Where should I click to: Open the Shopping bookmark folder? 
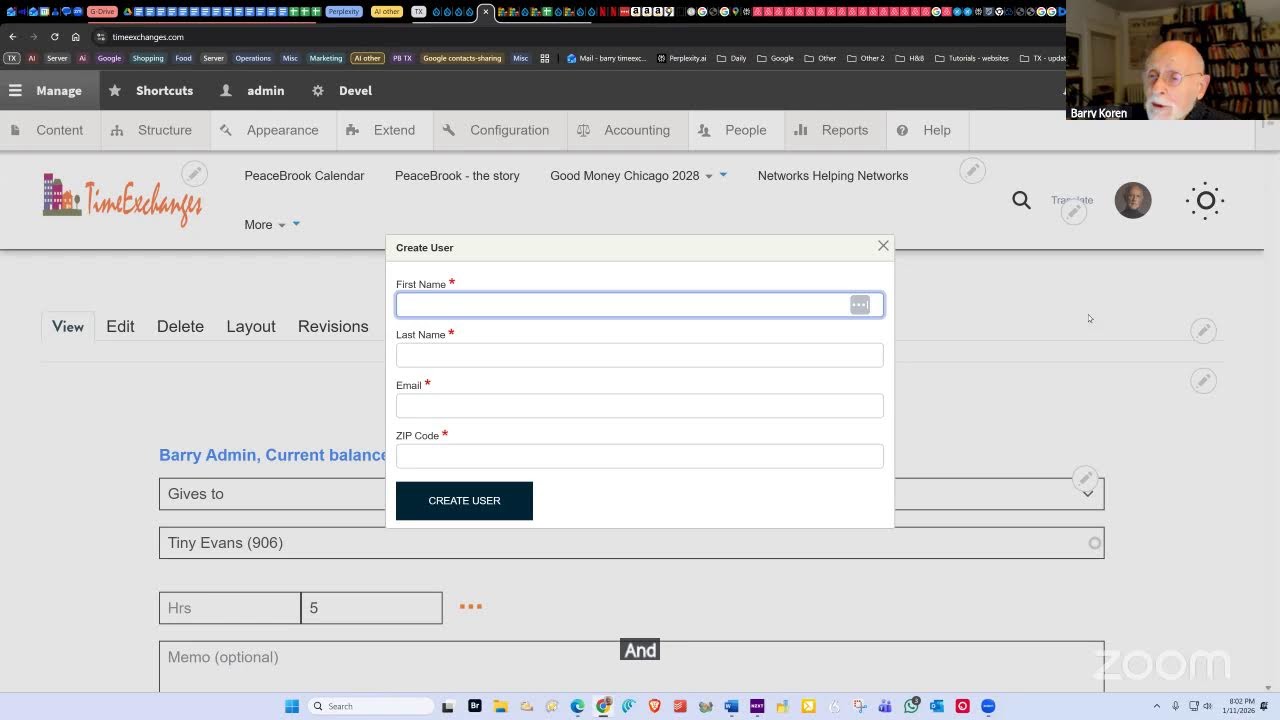[x=148, y=58]
